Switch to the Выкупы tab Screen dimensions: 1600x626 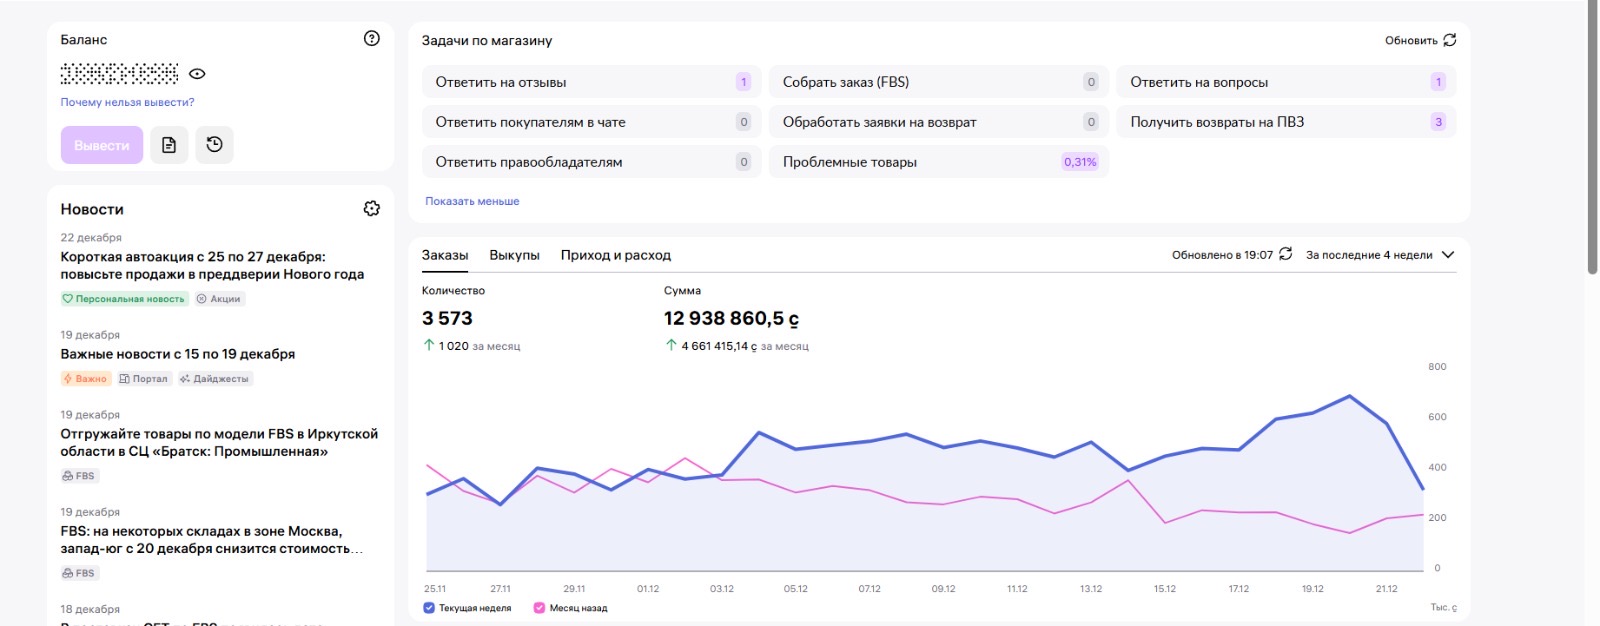[514, 255]
